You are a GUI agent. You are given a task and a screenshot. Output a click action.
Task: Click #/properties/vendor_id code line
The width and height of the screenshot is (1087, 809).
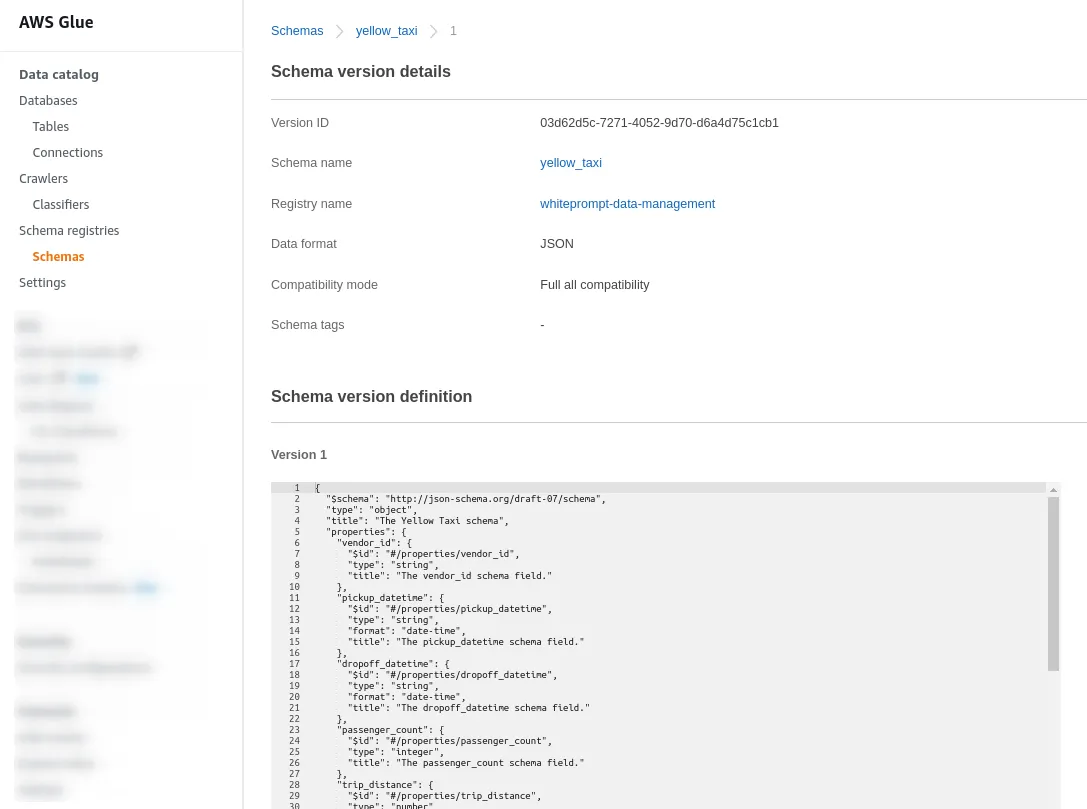pyautogui.click(x=433, y=554)
